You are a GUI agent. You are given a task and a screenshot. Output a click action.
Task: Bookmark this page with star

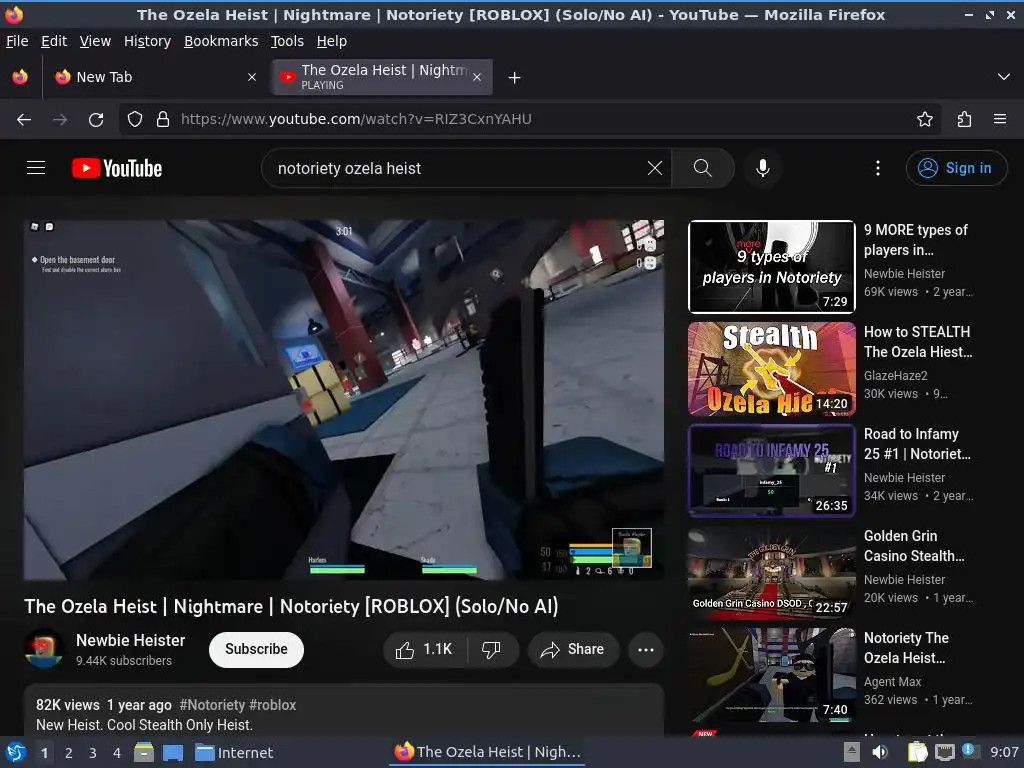point(924,119)
